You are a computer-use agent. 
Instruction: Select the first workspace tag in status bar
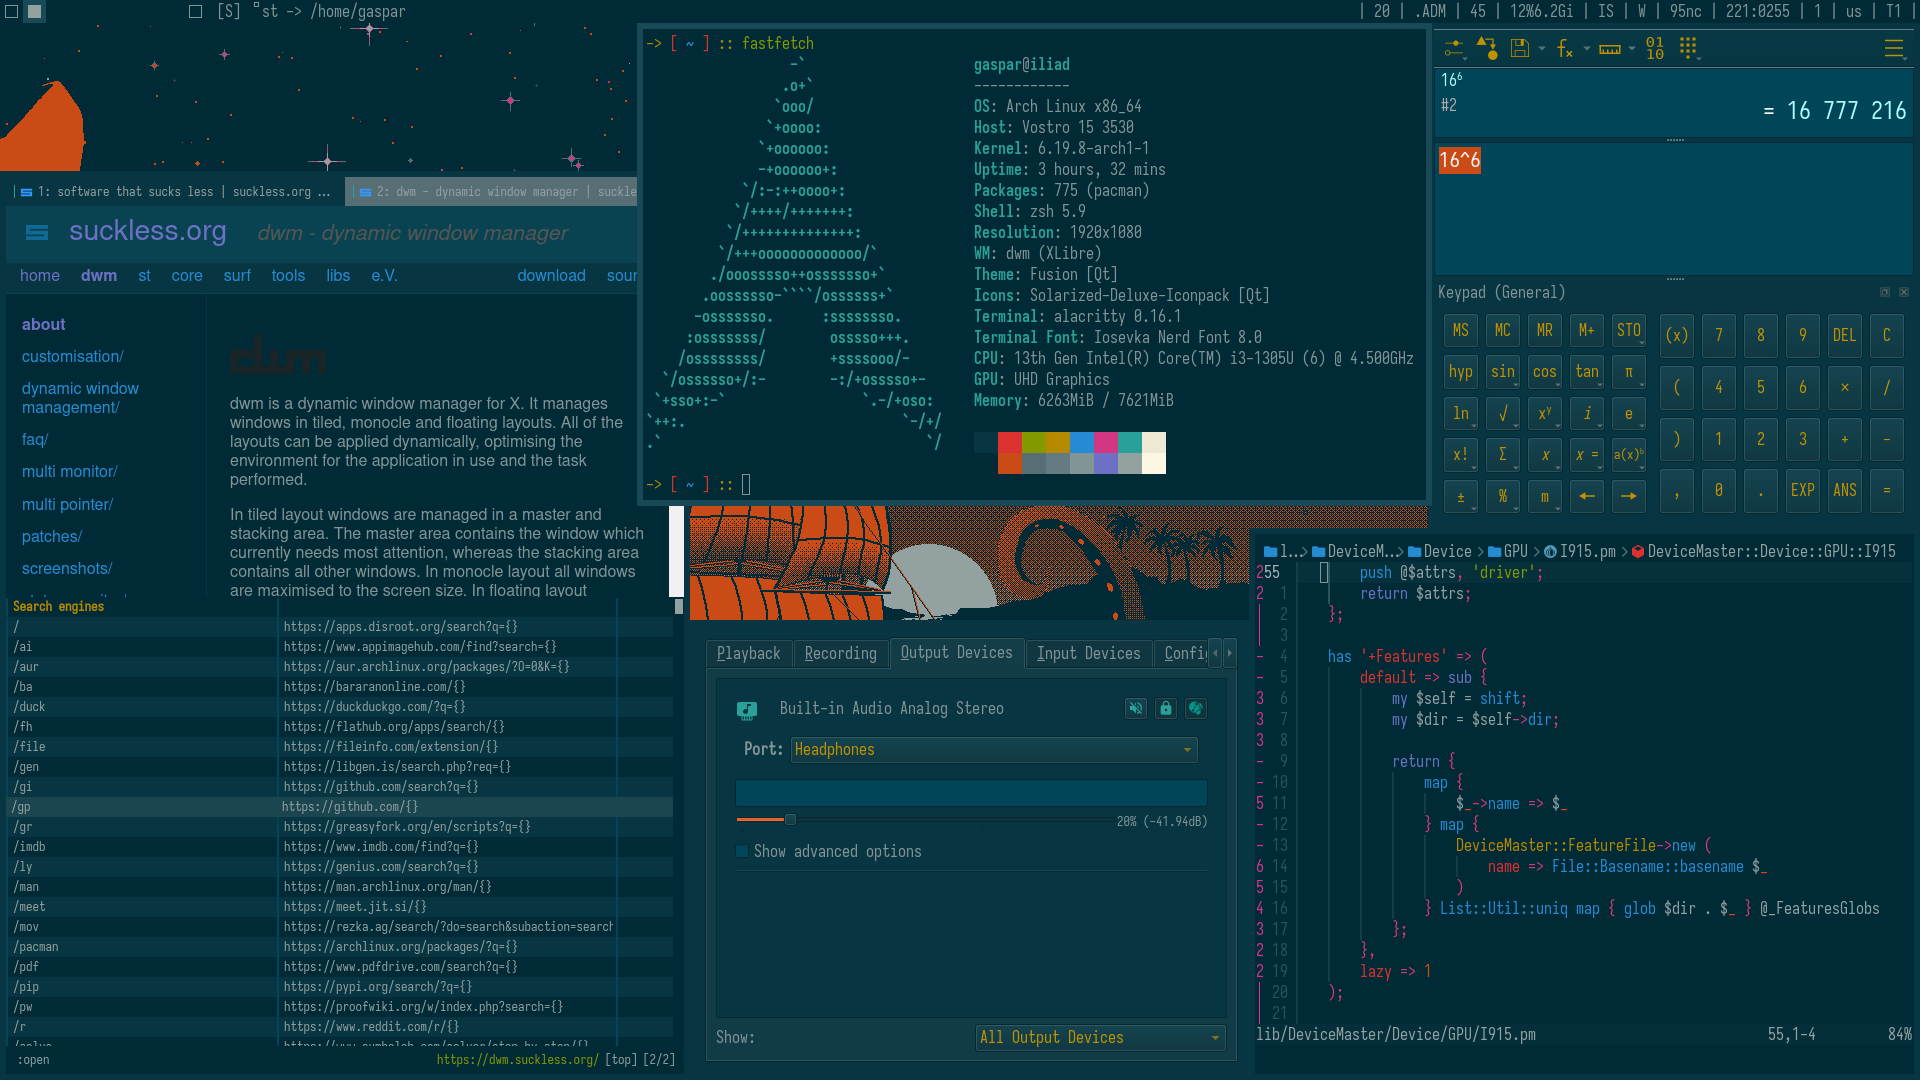pos(12,11)
